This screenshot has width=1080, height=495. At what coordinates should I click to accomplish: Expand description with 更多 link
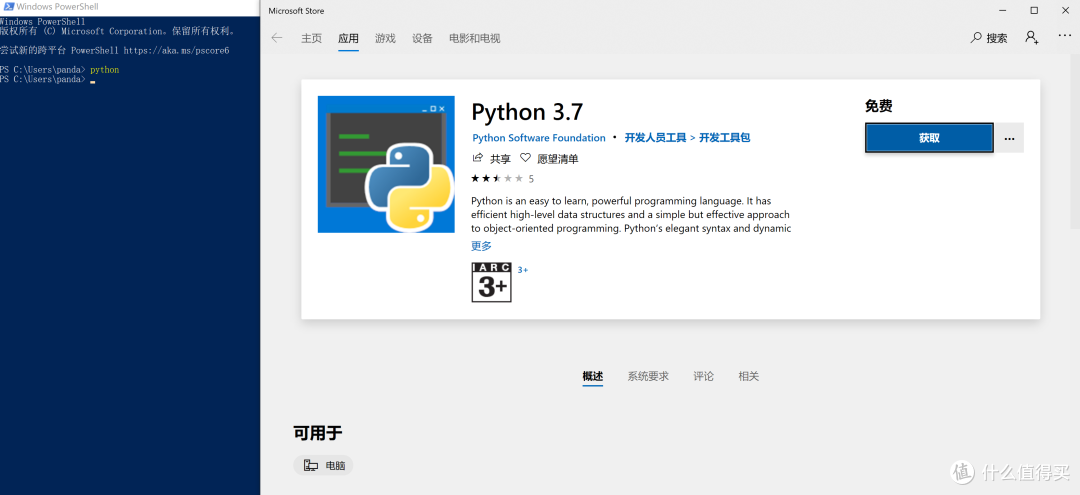(x=481, y=246)
